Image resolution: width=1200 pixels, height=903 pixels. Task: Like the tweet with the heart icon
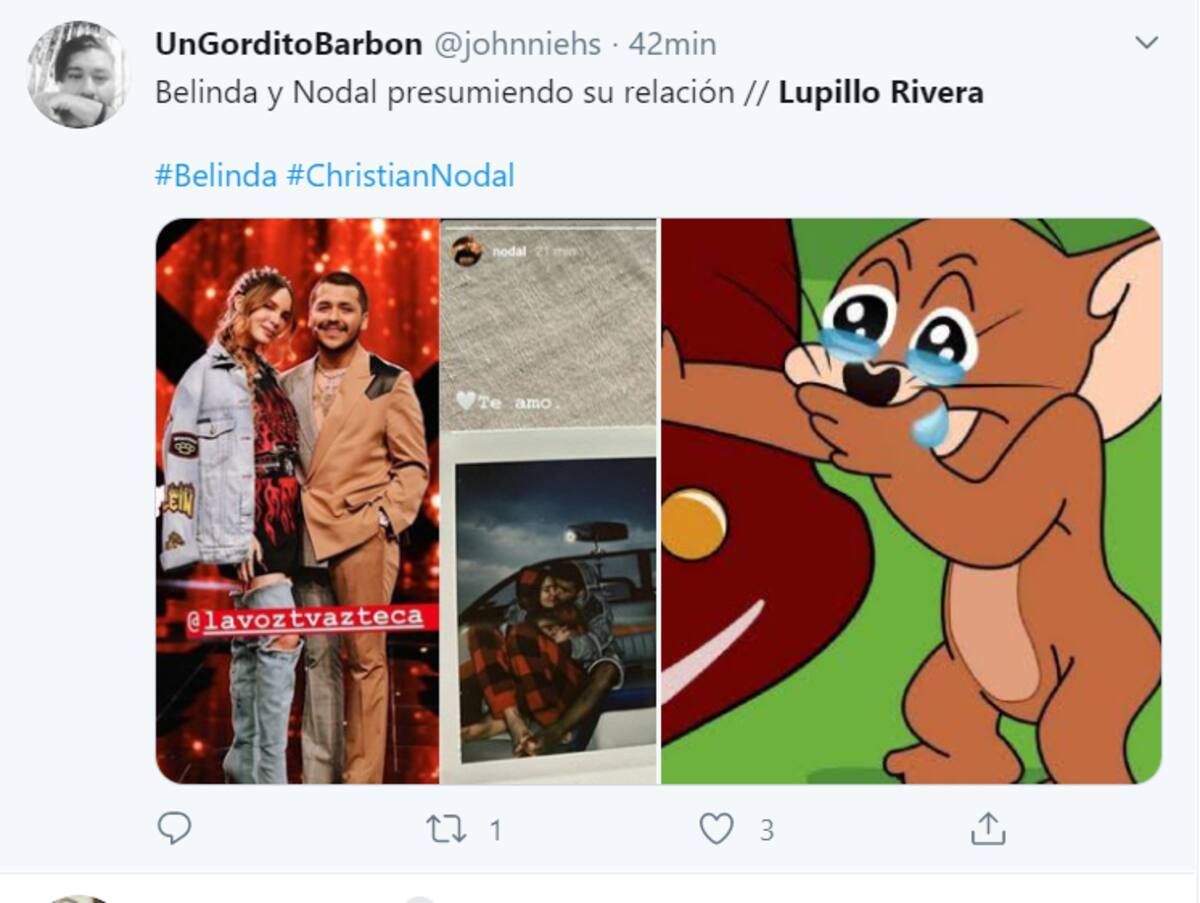[x=716, y=829]
